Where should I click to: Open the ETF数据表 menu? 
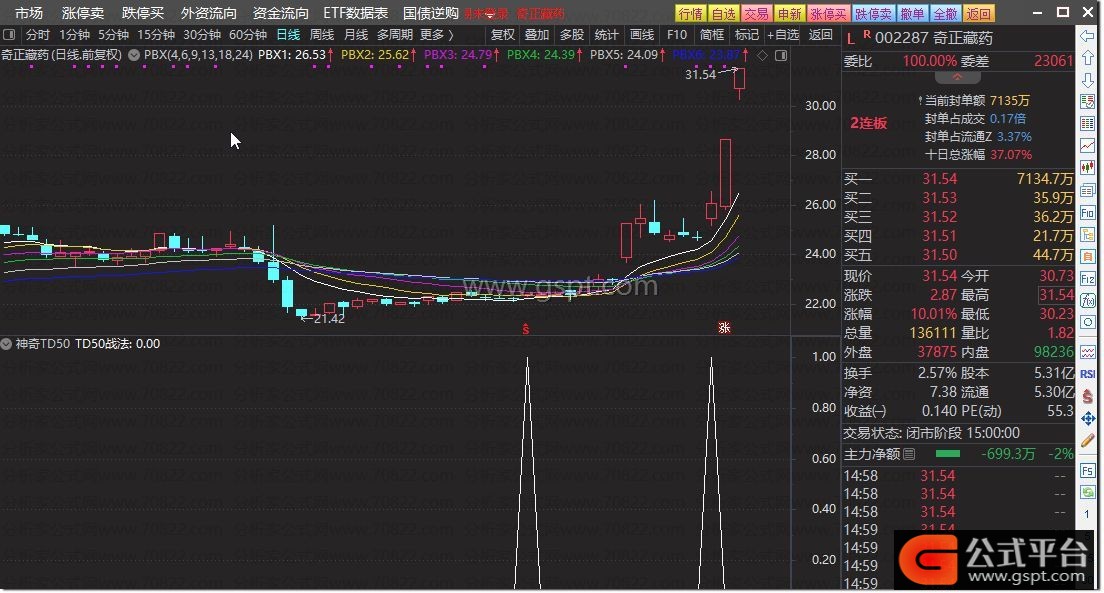pos(356,13)
